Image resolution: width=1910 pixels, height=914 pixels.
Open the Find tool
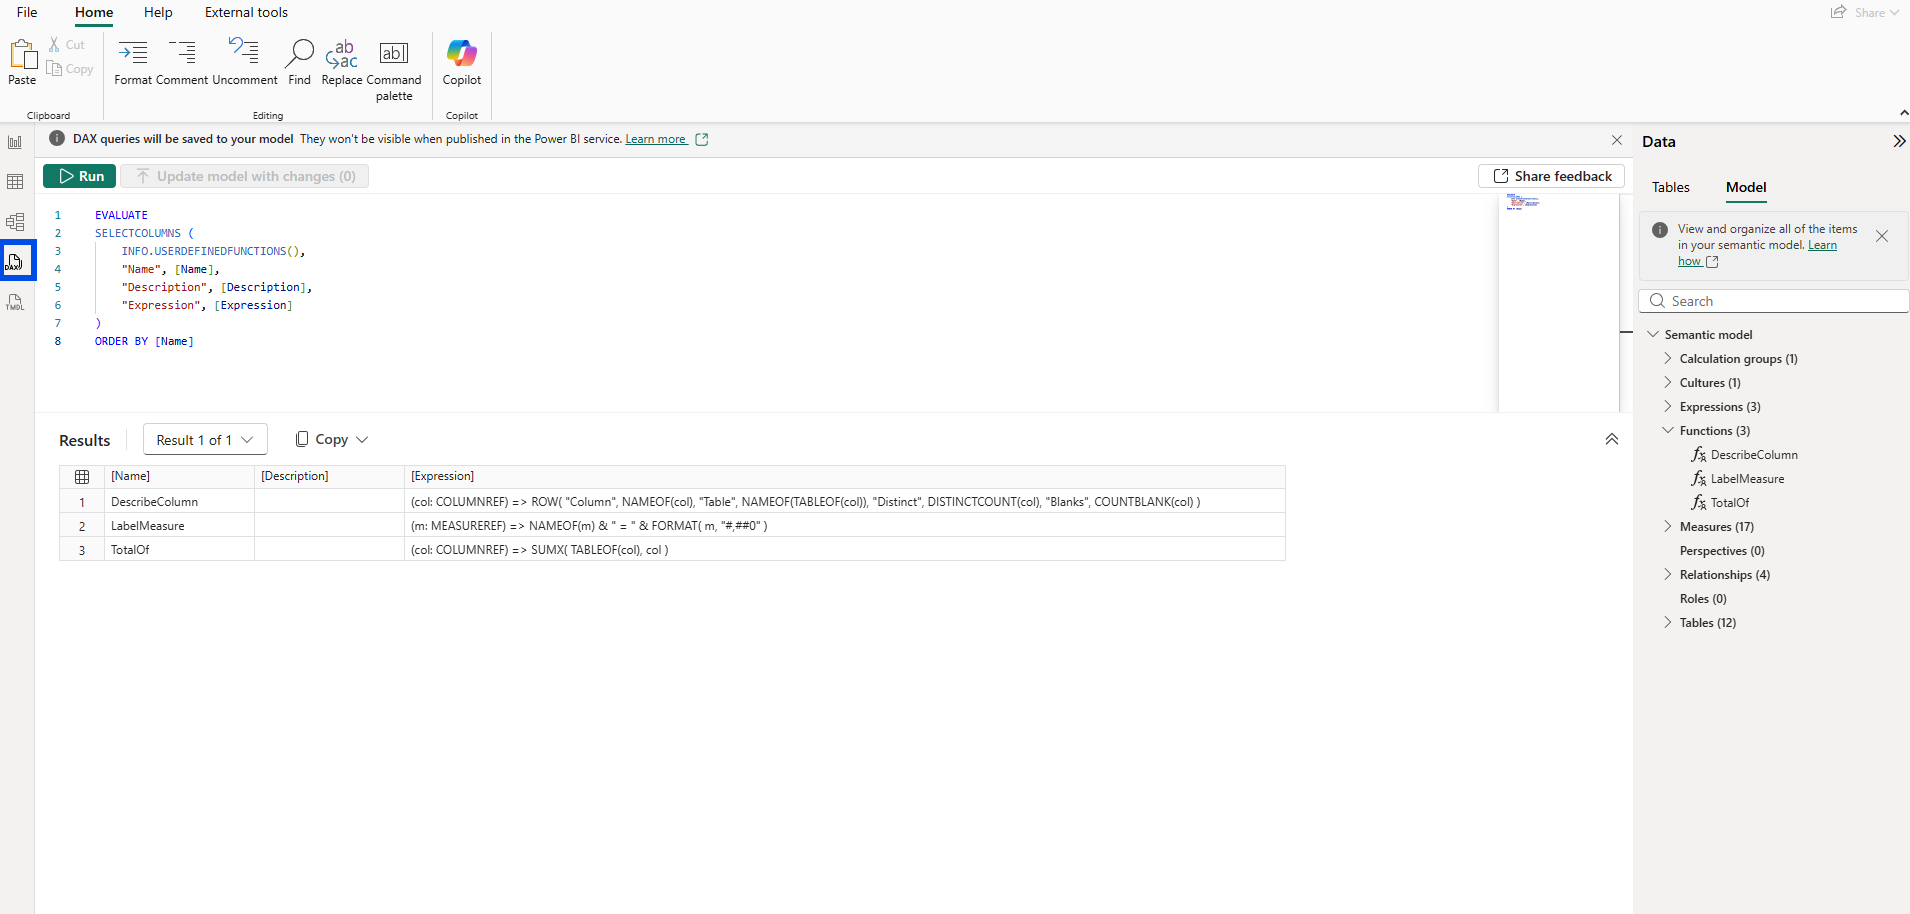click(x=299, y=62)
